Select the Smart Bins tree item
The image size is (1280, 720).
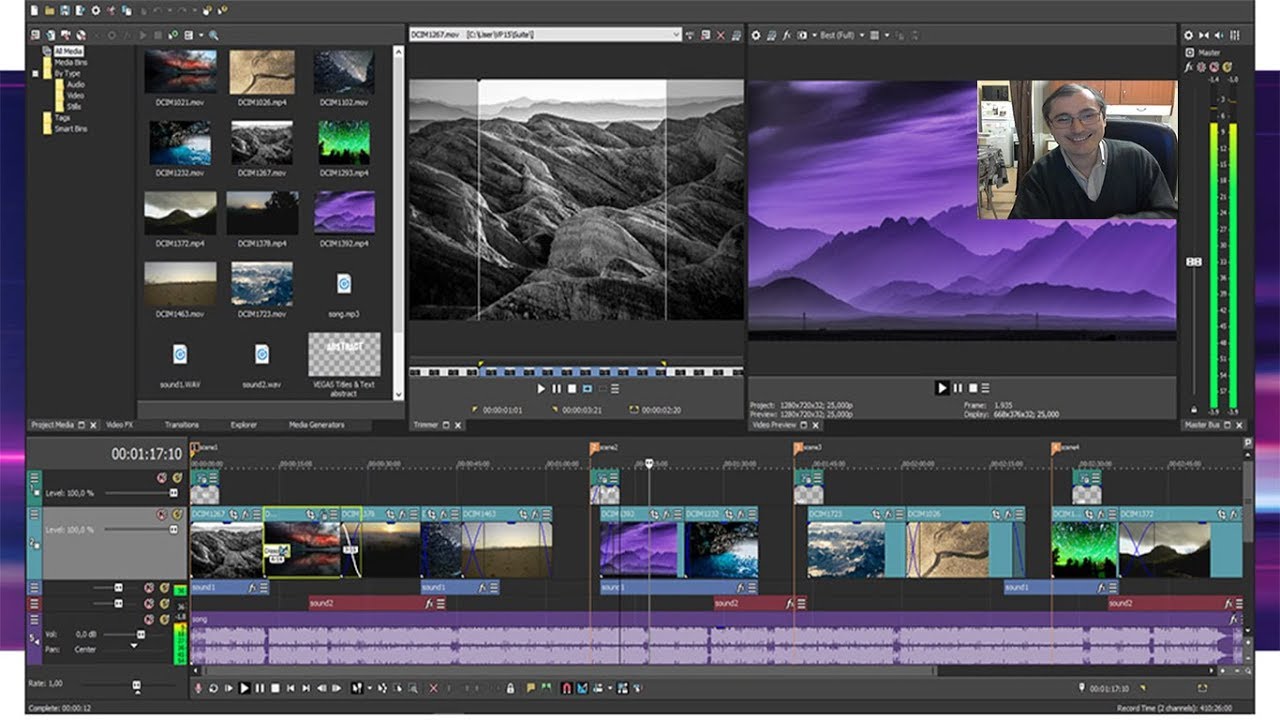click(70, 129)
